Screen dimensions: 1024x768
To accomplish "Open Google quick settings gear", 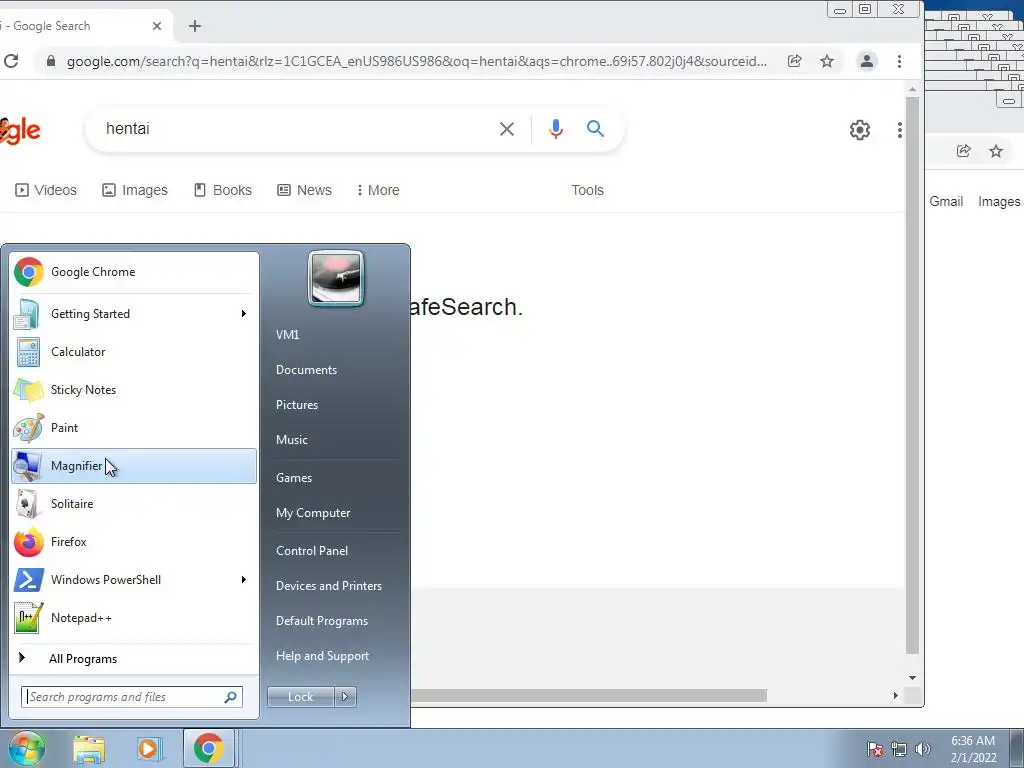I will (x=860, y=129).
